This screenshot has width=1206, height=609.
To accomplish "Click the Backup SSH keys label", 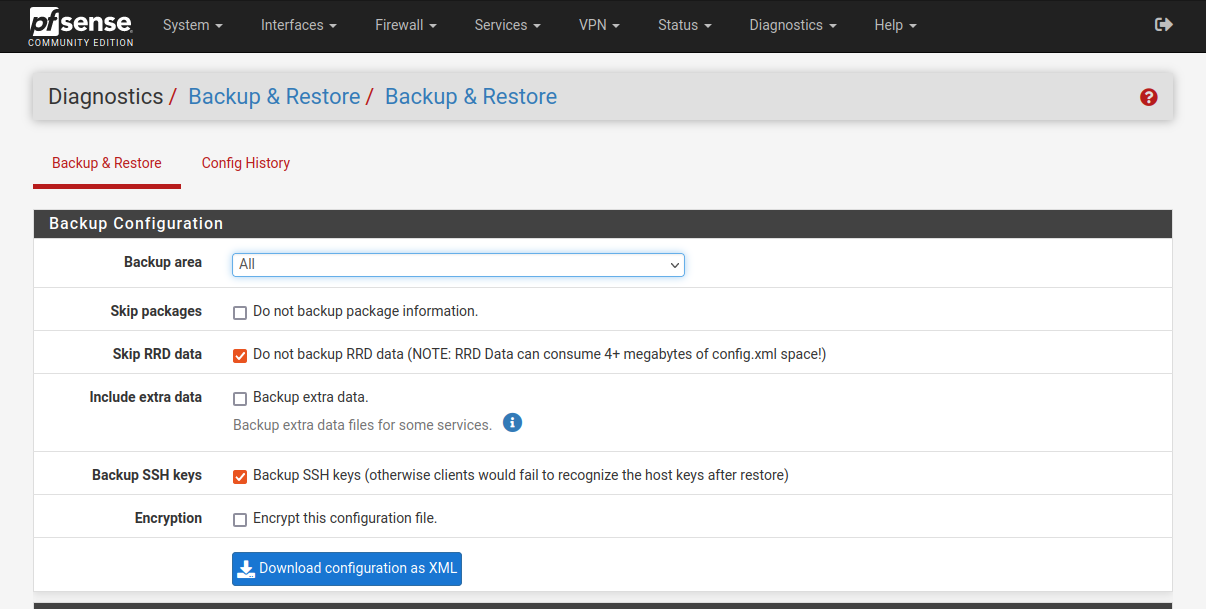I will click(147, 475).
